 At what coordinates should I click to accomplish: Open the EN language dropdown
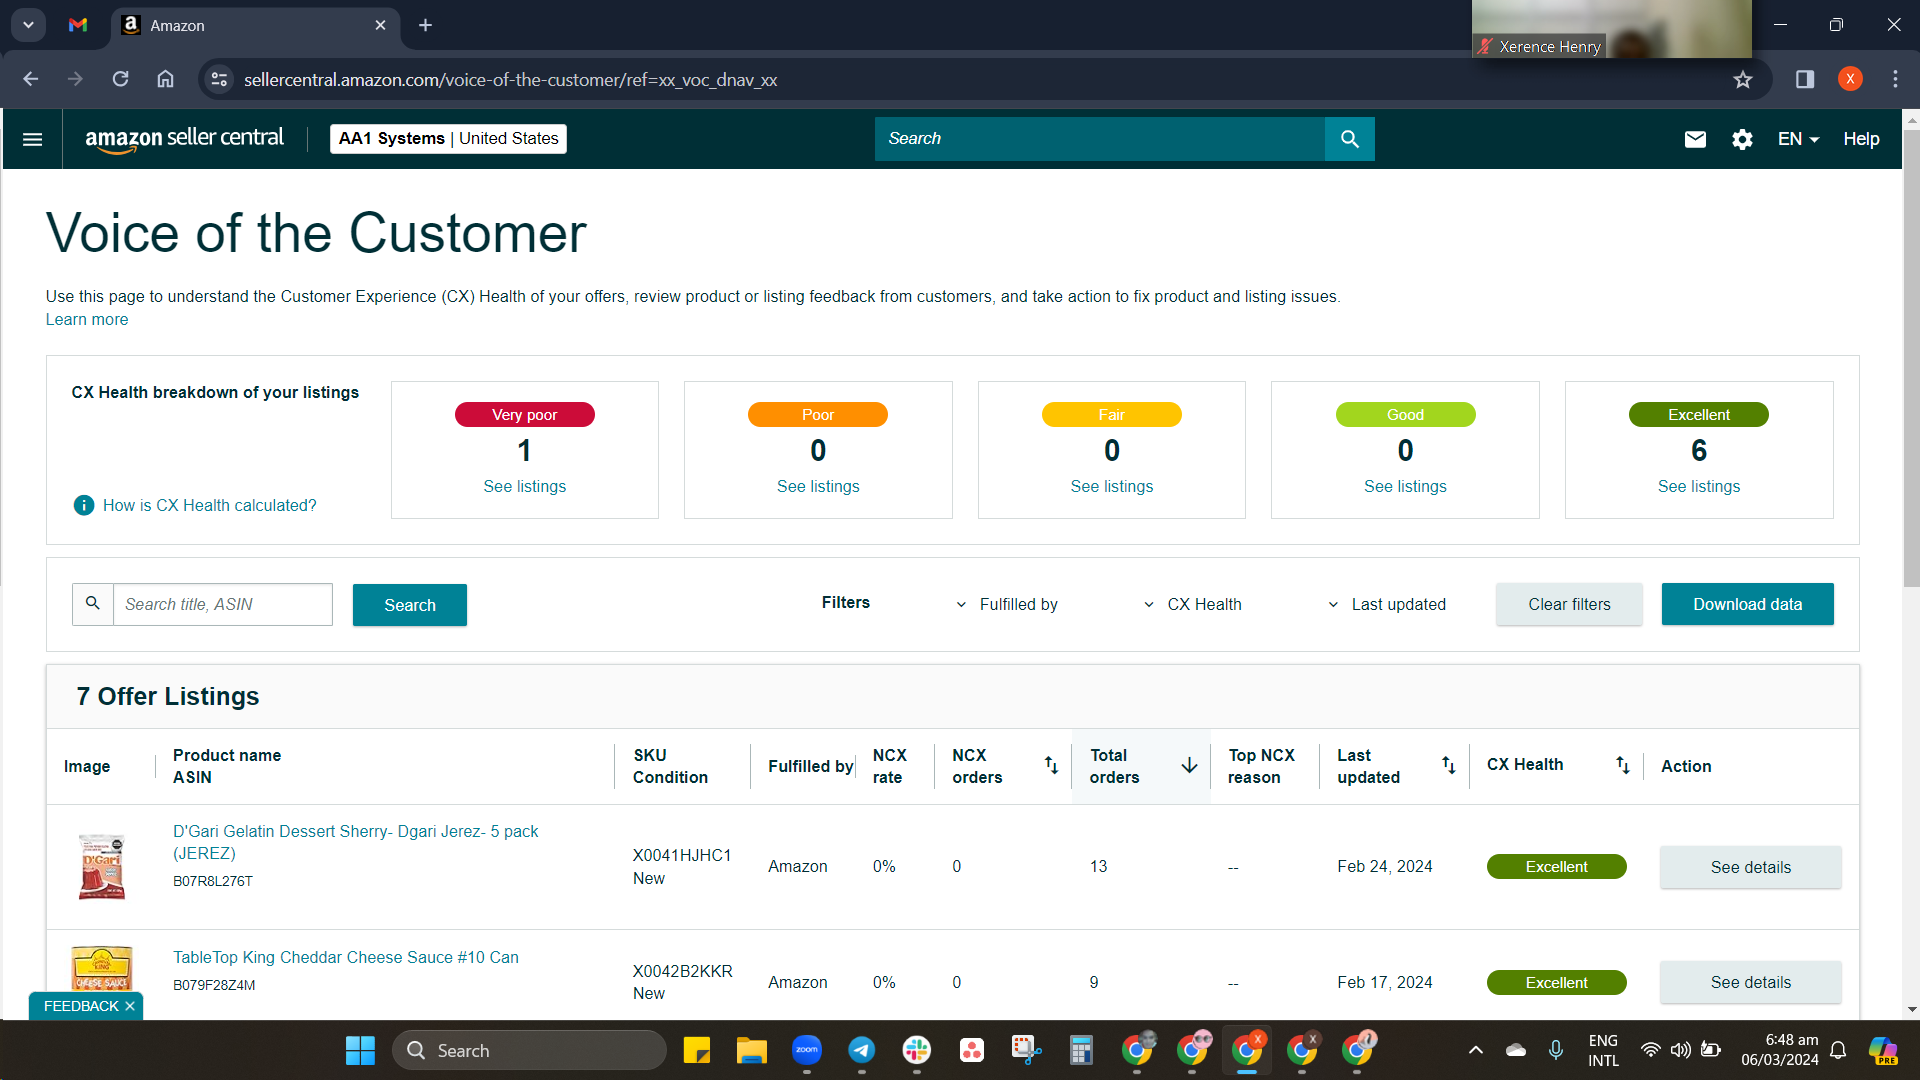coord(1798,139)
